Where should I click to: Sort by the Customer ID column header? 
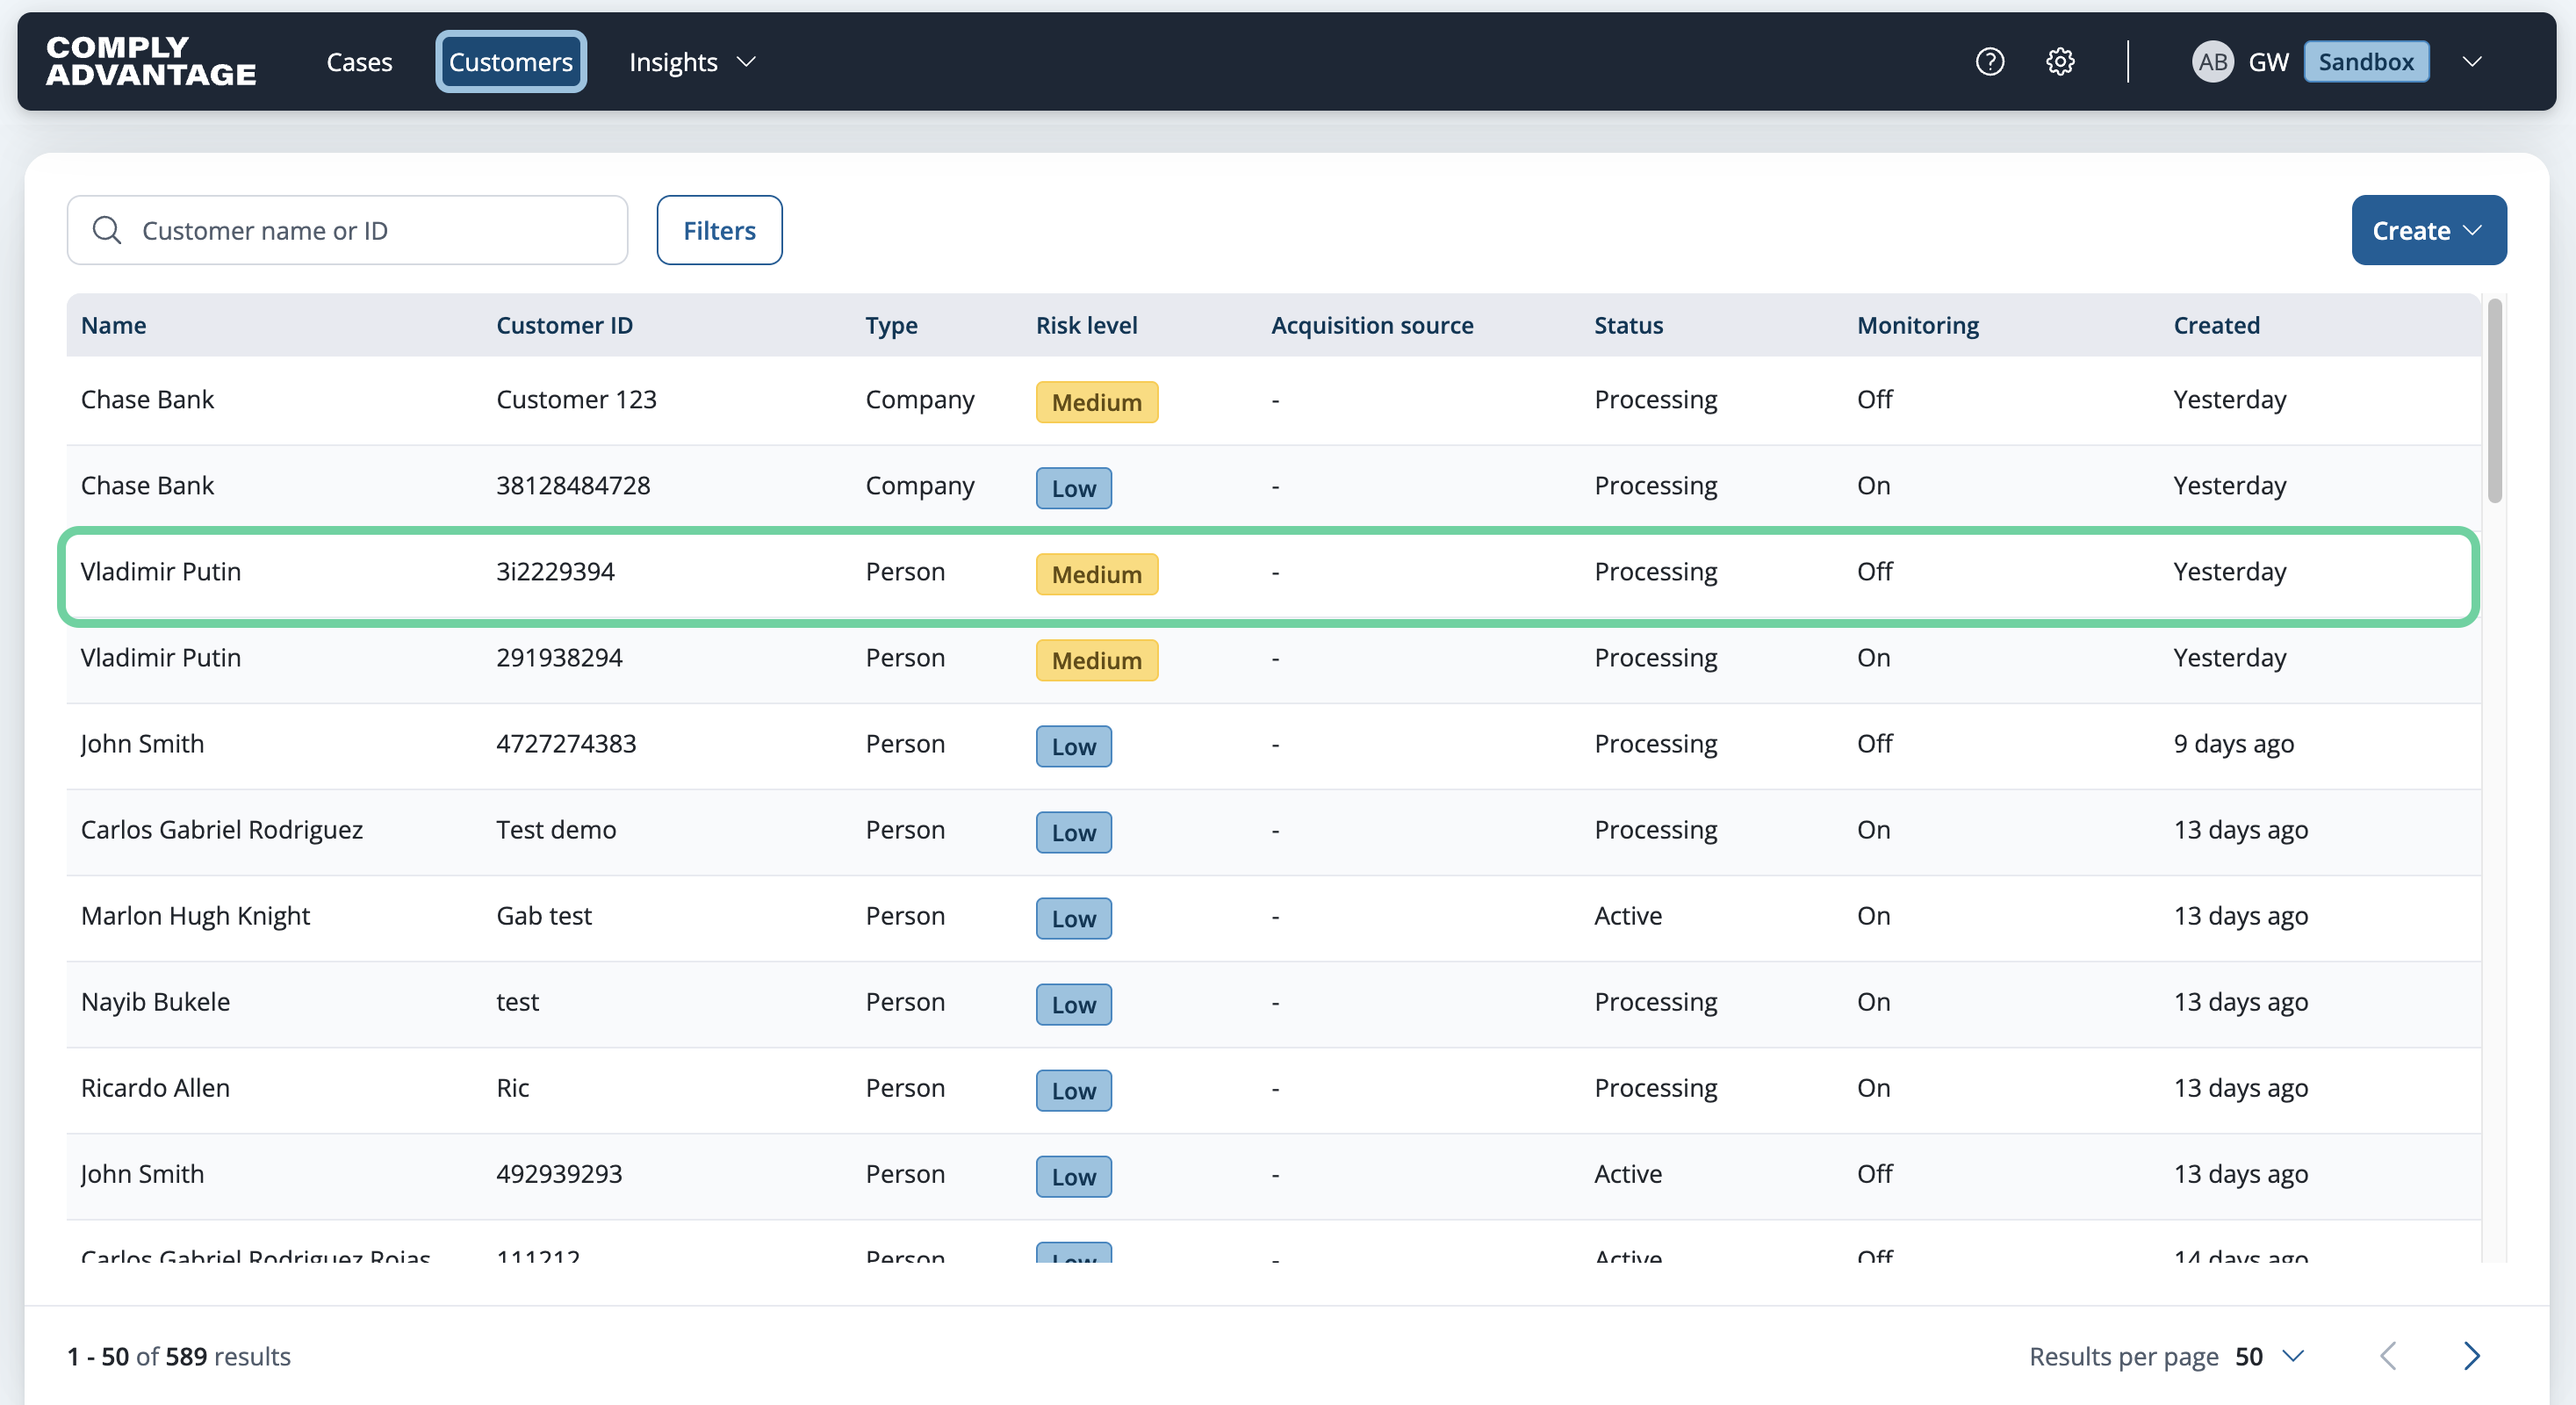tap(564, 325)
